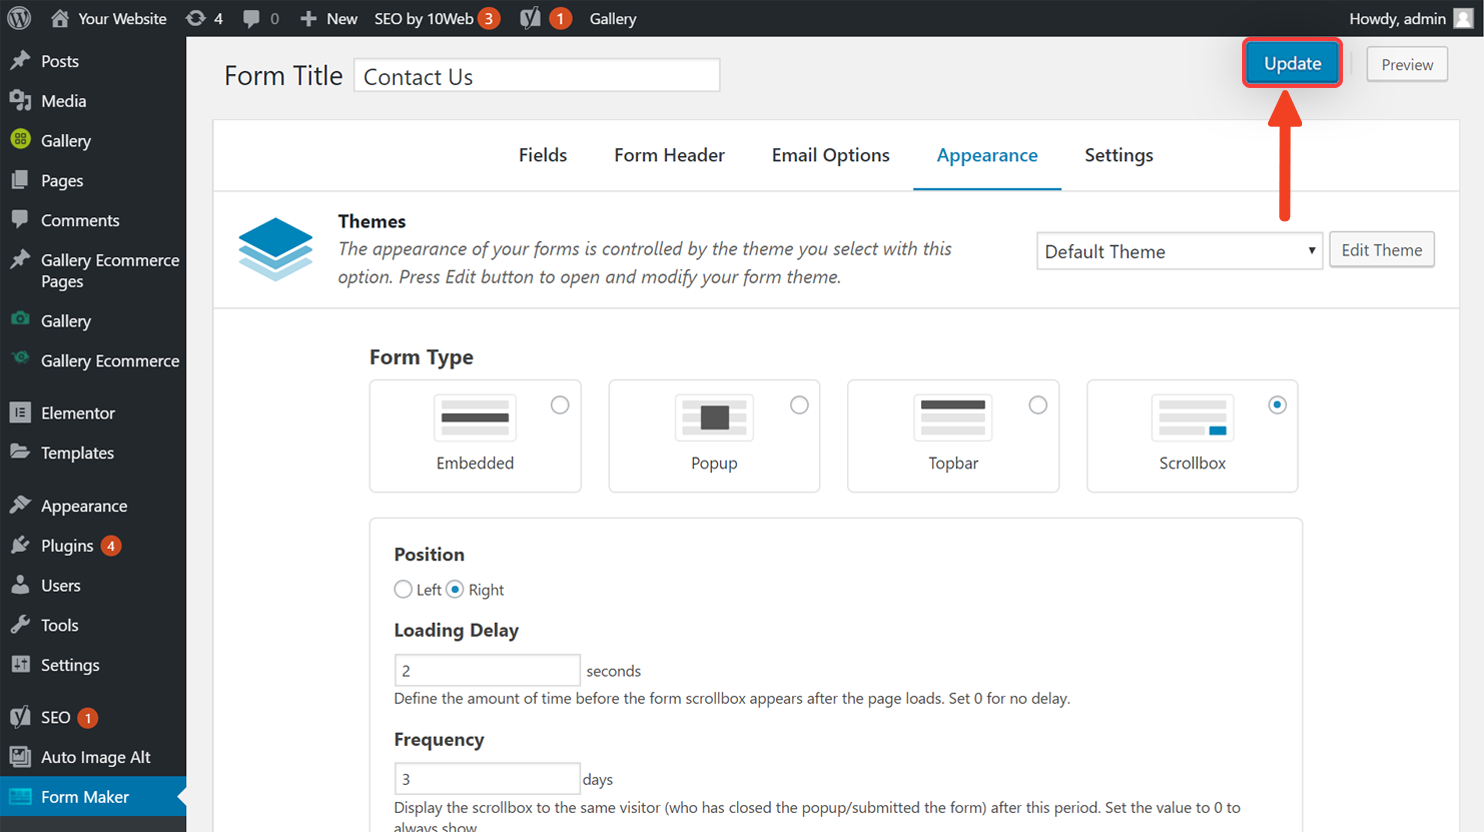
Task: Click the Tools wrench icon
Action: coord(20,625)
